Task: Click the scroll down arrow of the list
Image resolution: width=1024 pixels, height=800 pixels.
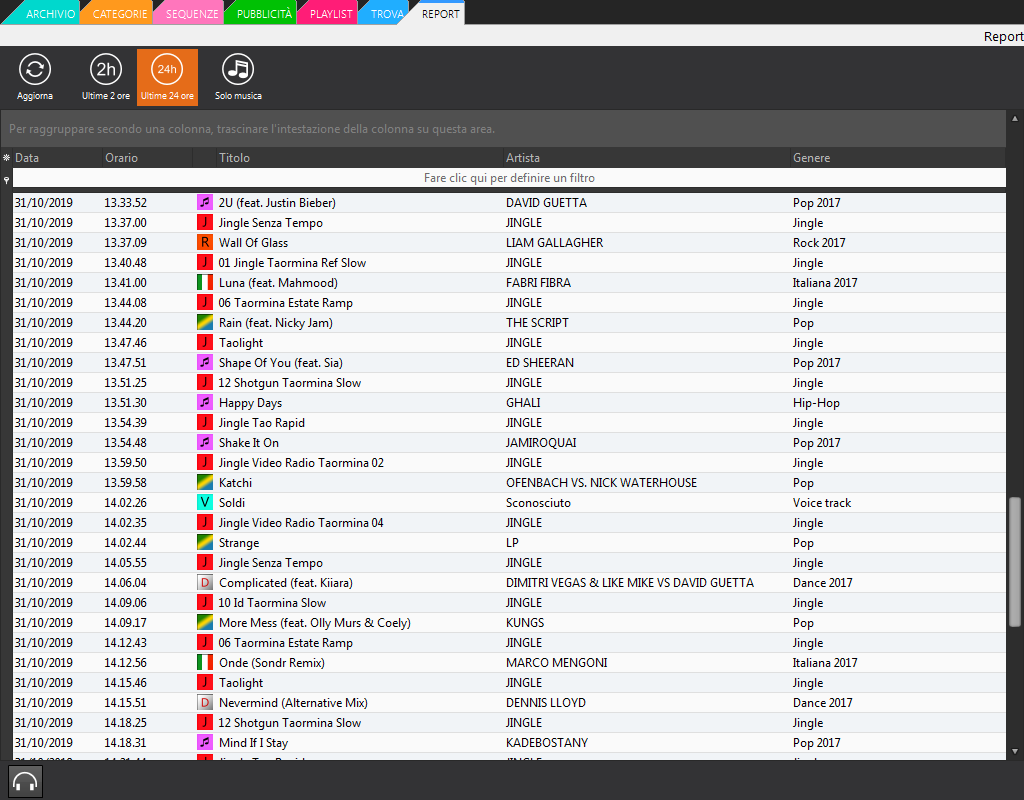Action: [1015, 751]
